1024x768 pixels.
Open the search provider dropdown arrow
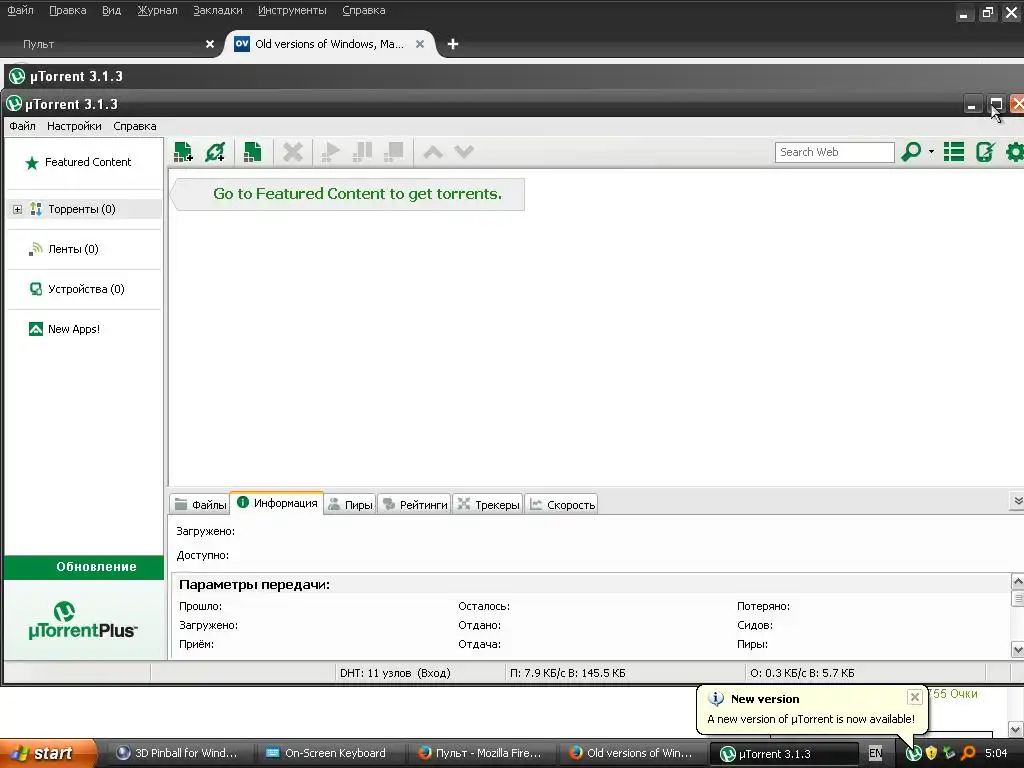931,152
